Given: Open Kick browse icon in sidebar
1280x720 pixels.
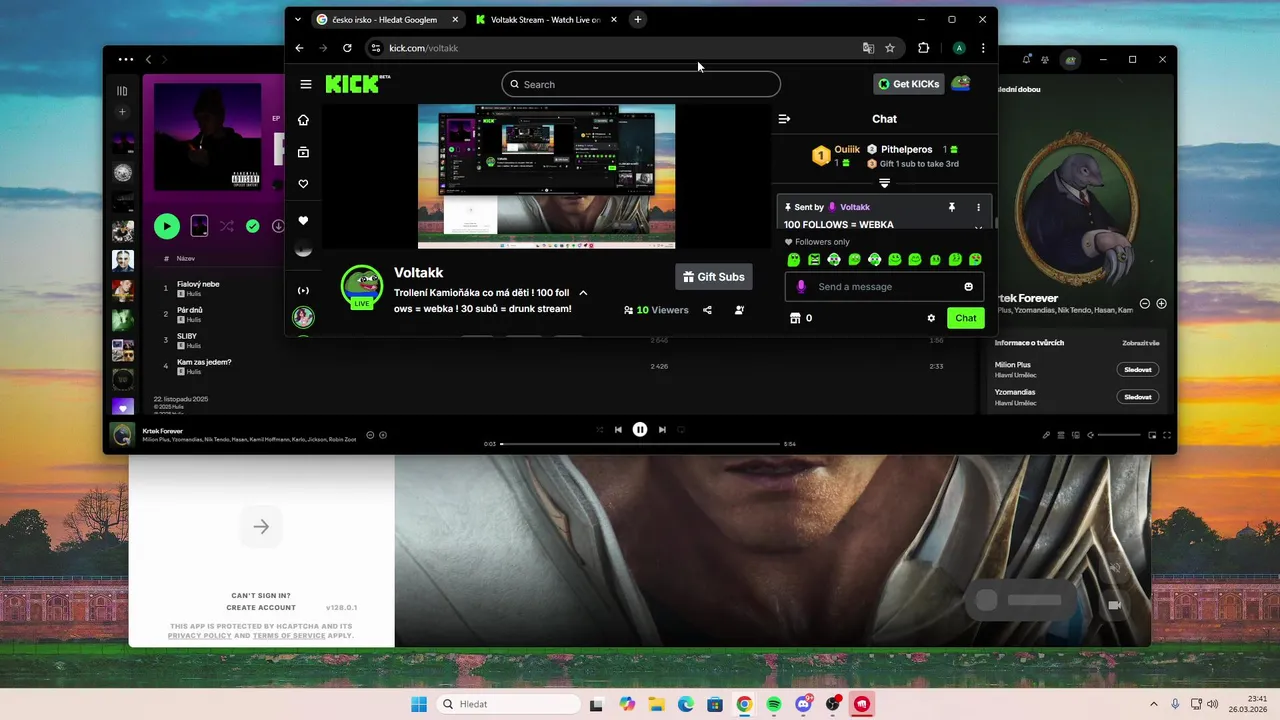Looking at the screenshot, I should pos(303,152).
